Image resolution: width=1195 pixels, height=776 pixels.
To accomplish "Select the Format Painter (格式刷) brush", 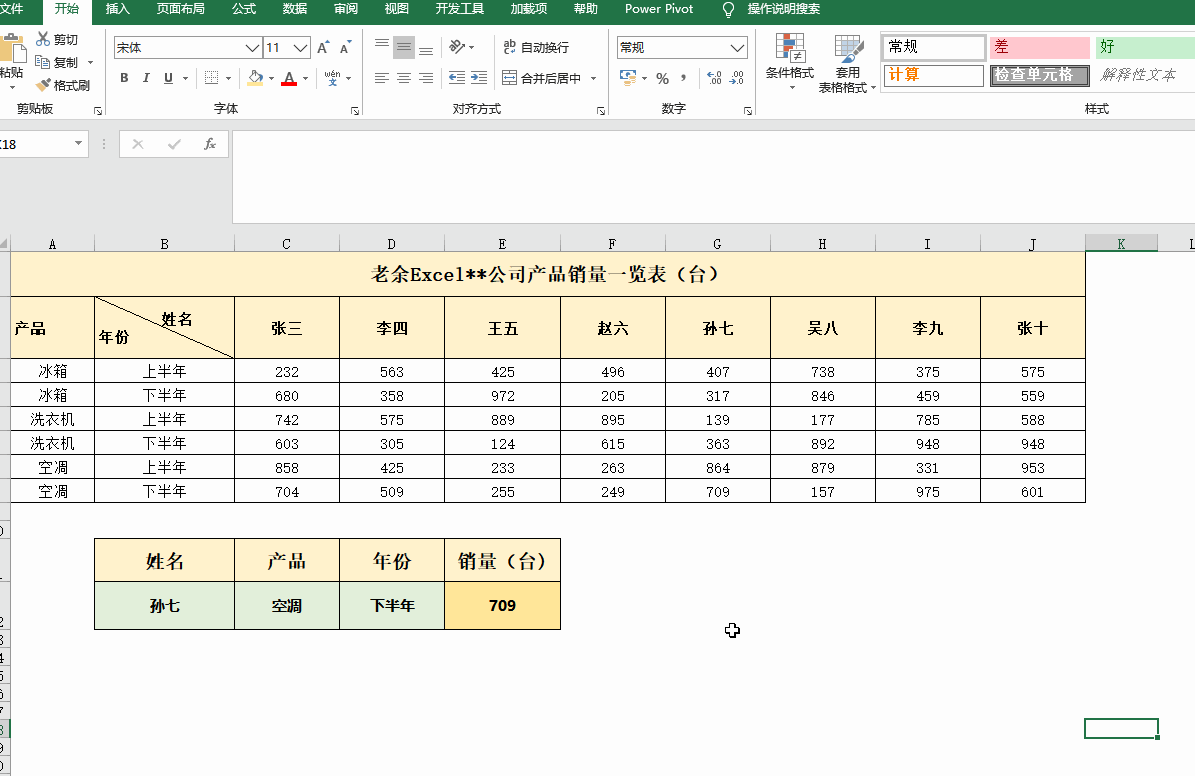I will [x=43, y=85].
